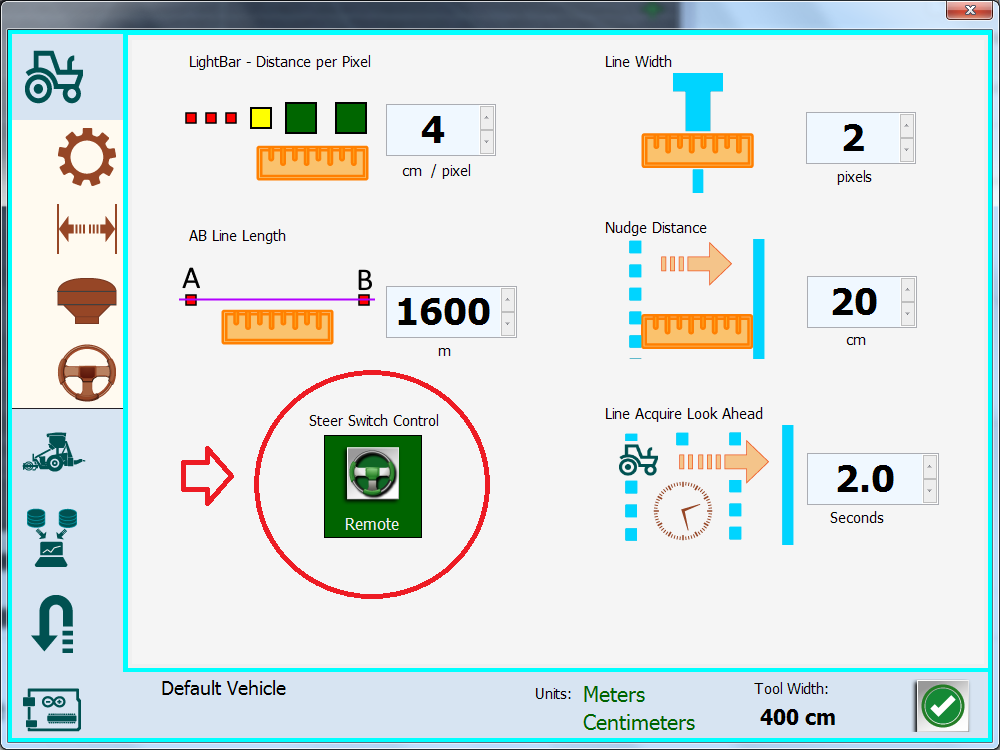Click the Nudge Distance 20 field
1000x750 pixels.
click(853, 302)
